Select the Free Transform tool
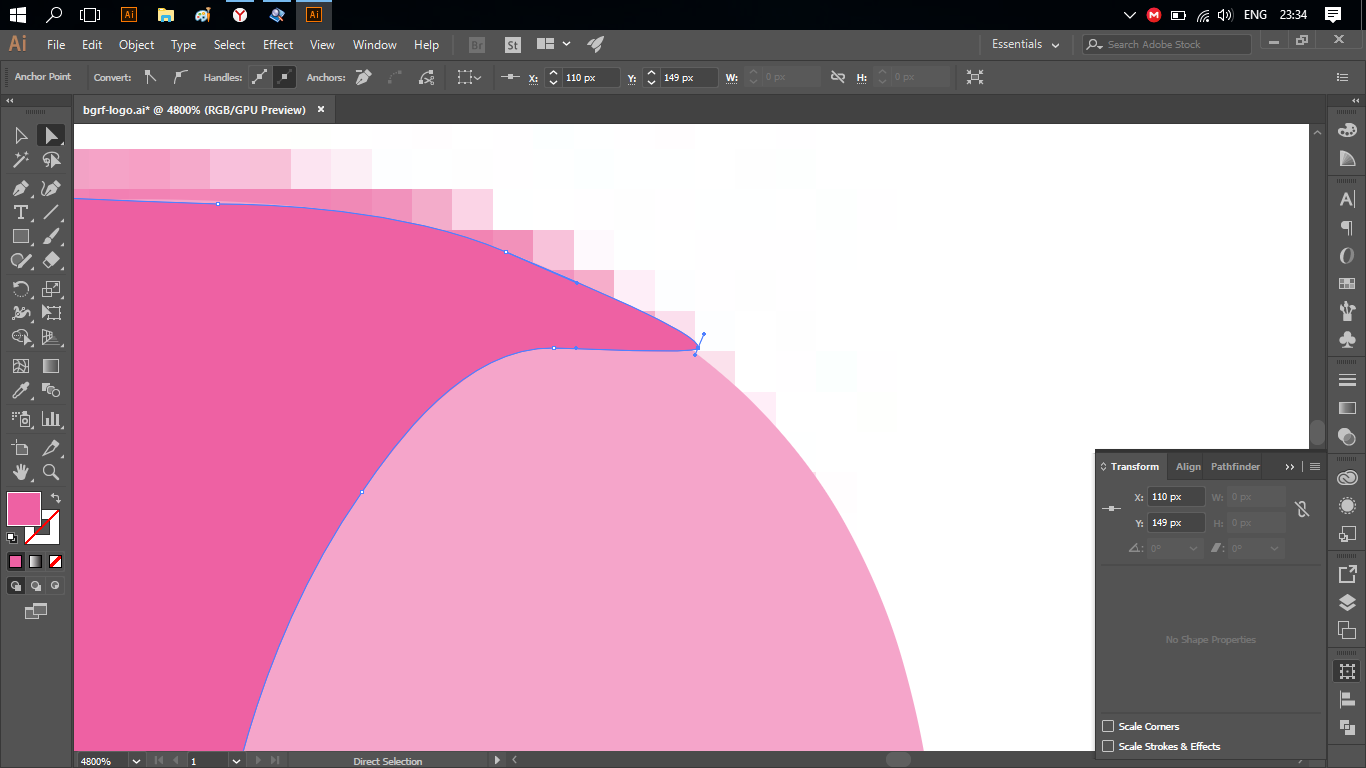Screen dimensions: 1366x768 [51, 313]
